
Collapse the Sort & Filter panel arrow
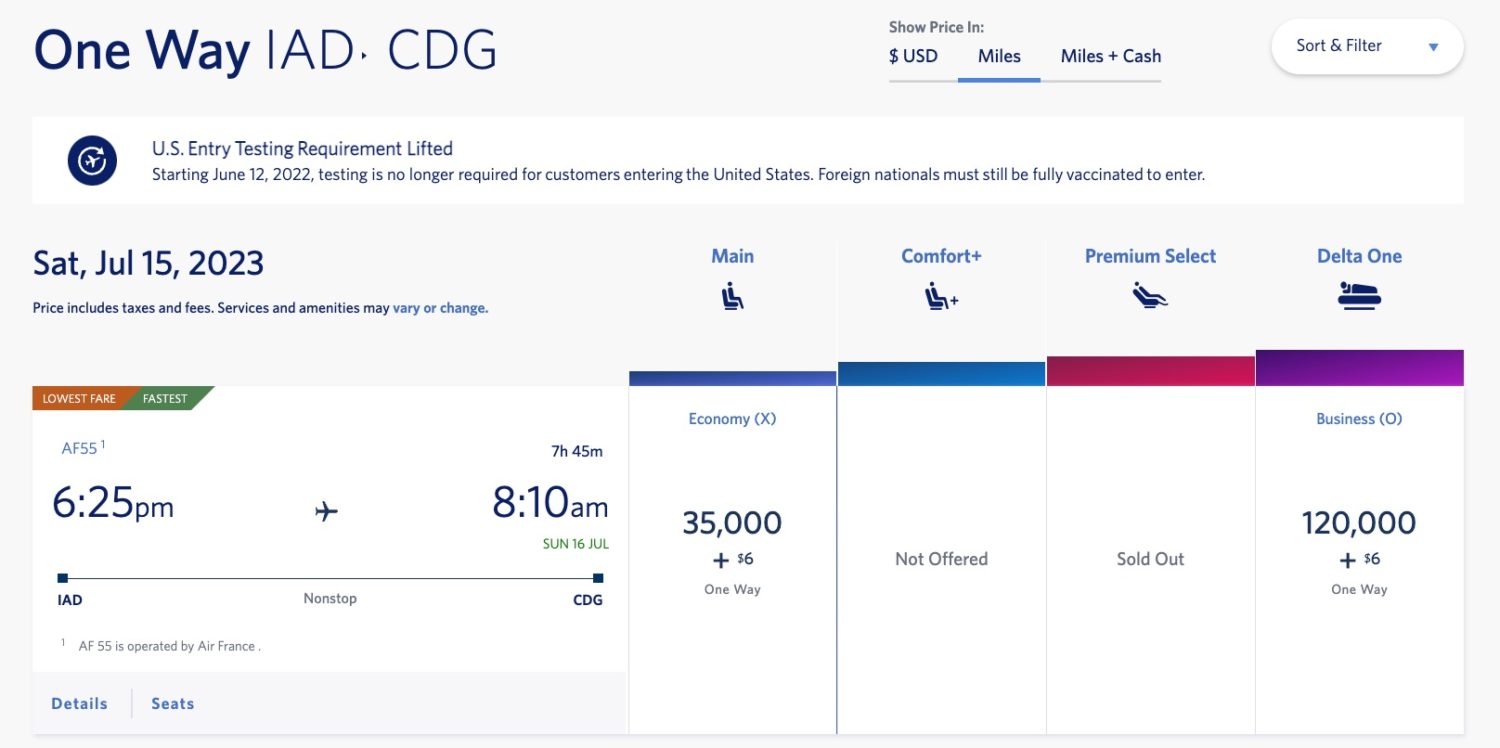1433,46
